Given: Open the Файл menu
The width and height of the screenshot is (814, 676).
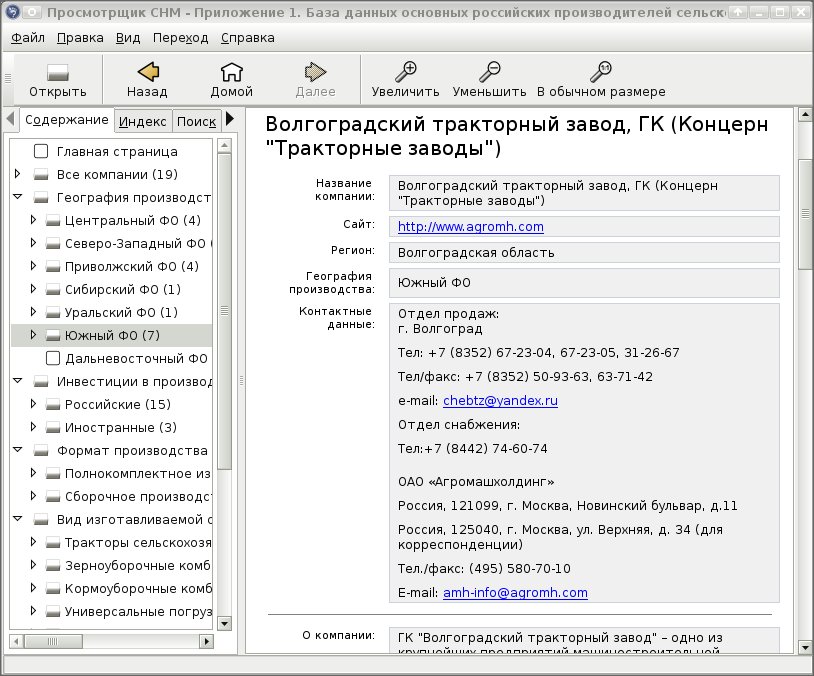Looking at the screenshot, I should point(28,38).
